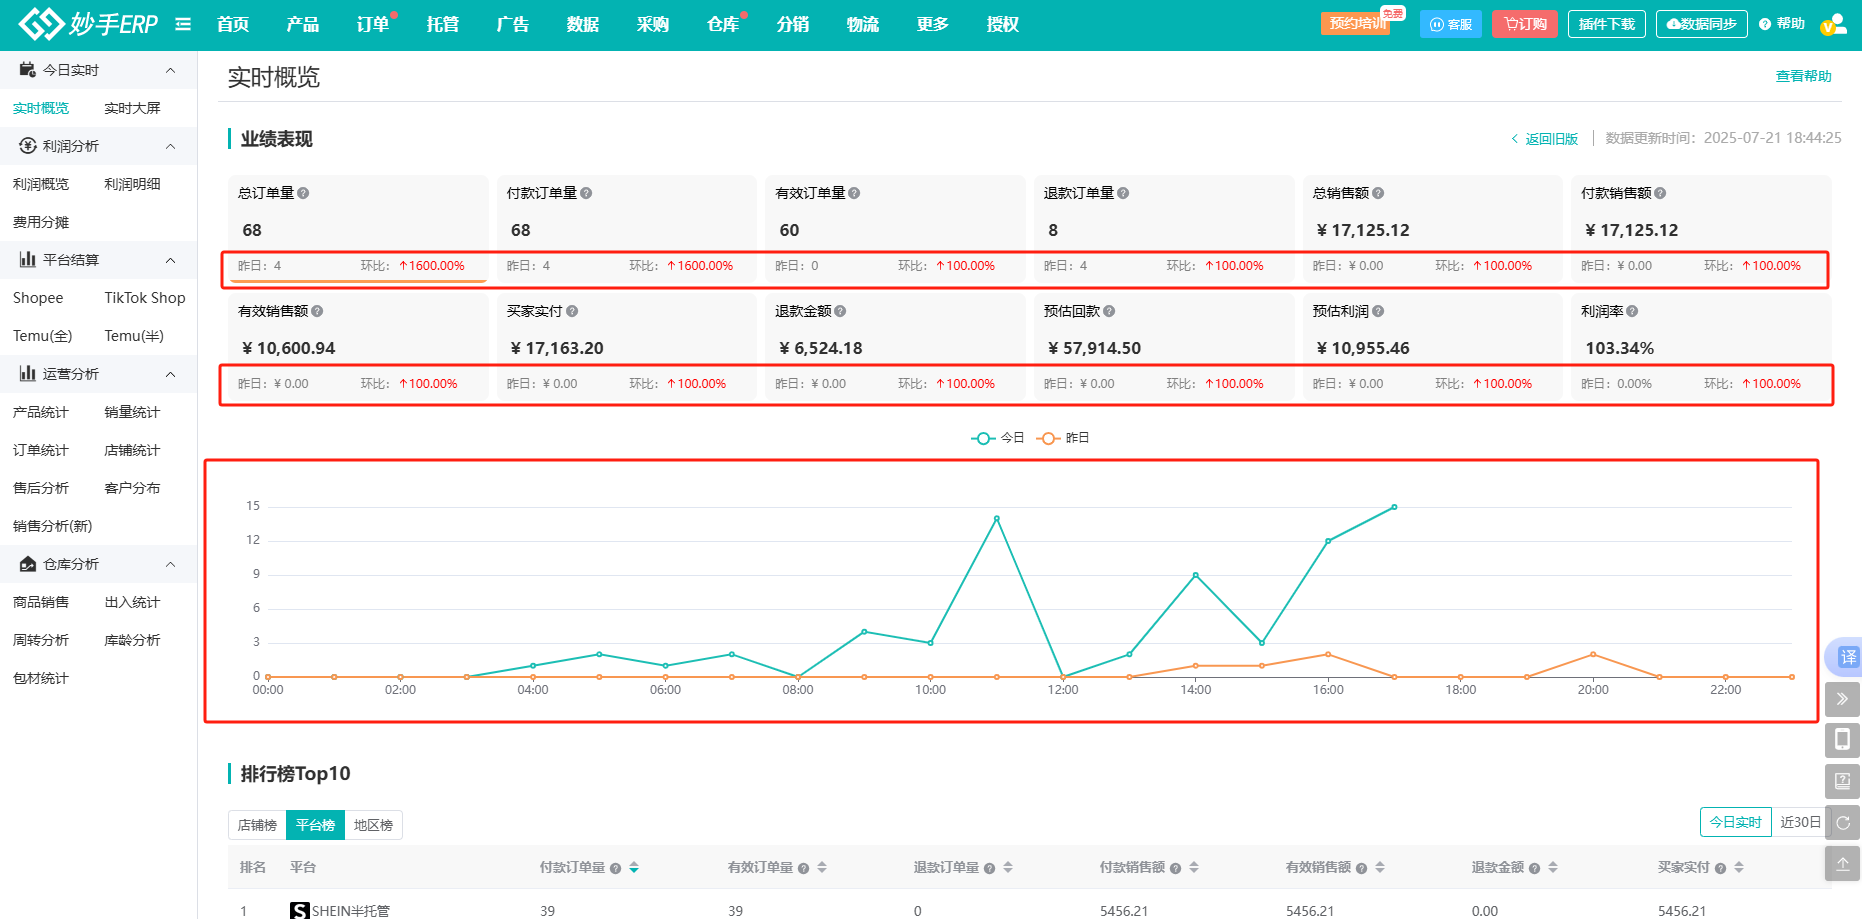
Task: Open 销售分析(新) in the sidebar
Action: (52, 526)
